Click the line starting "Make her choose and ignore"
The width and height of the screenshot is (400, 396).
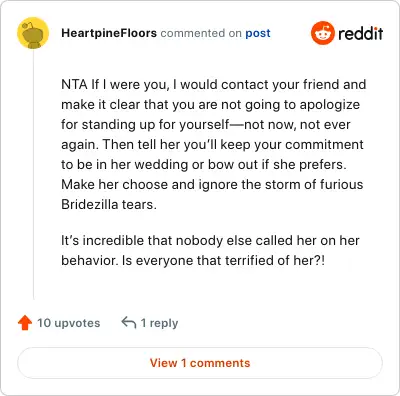[x=212, y=184]
